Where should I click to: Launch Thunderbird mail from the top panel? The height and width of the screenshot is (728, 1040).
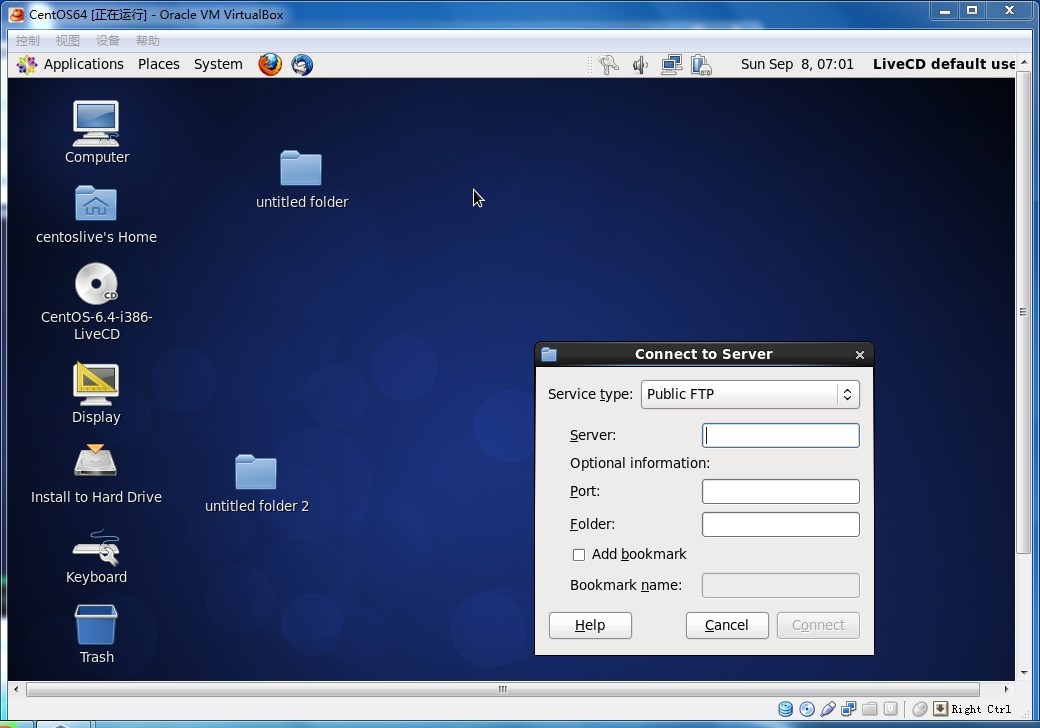tap(302, 64)
